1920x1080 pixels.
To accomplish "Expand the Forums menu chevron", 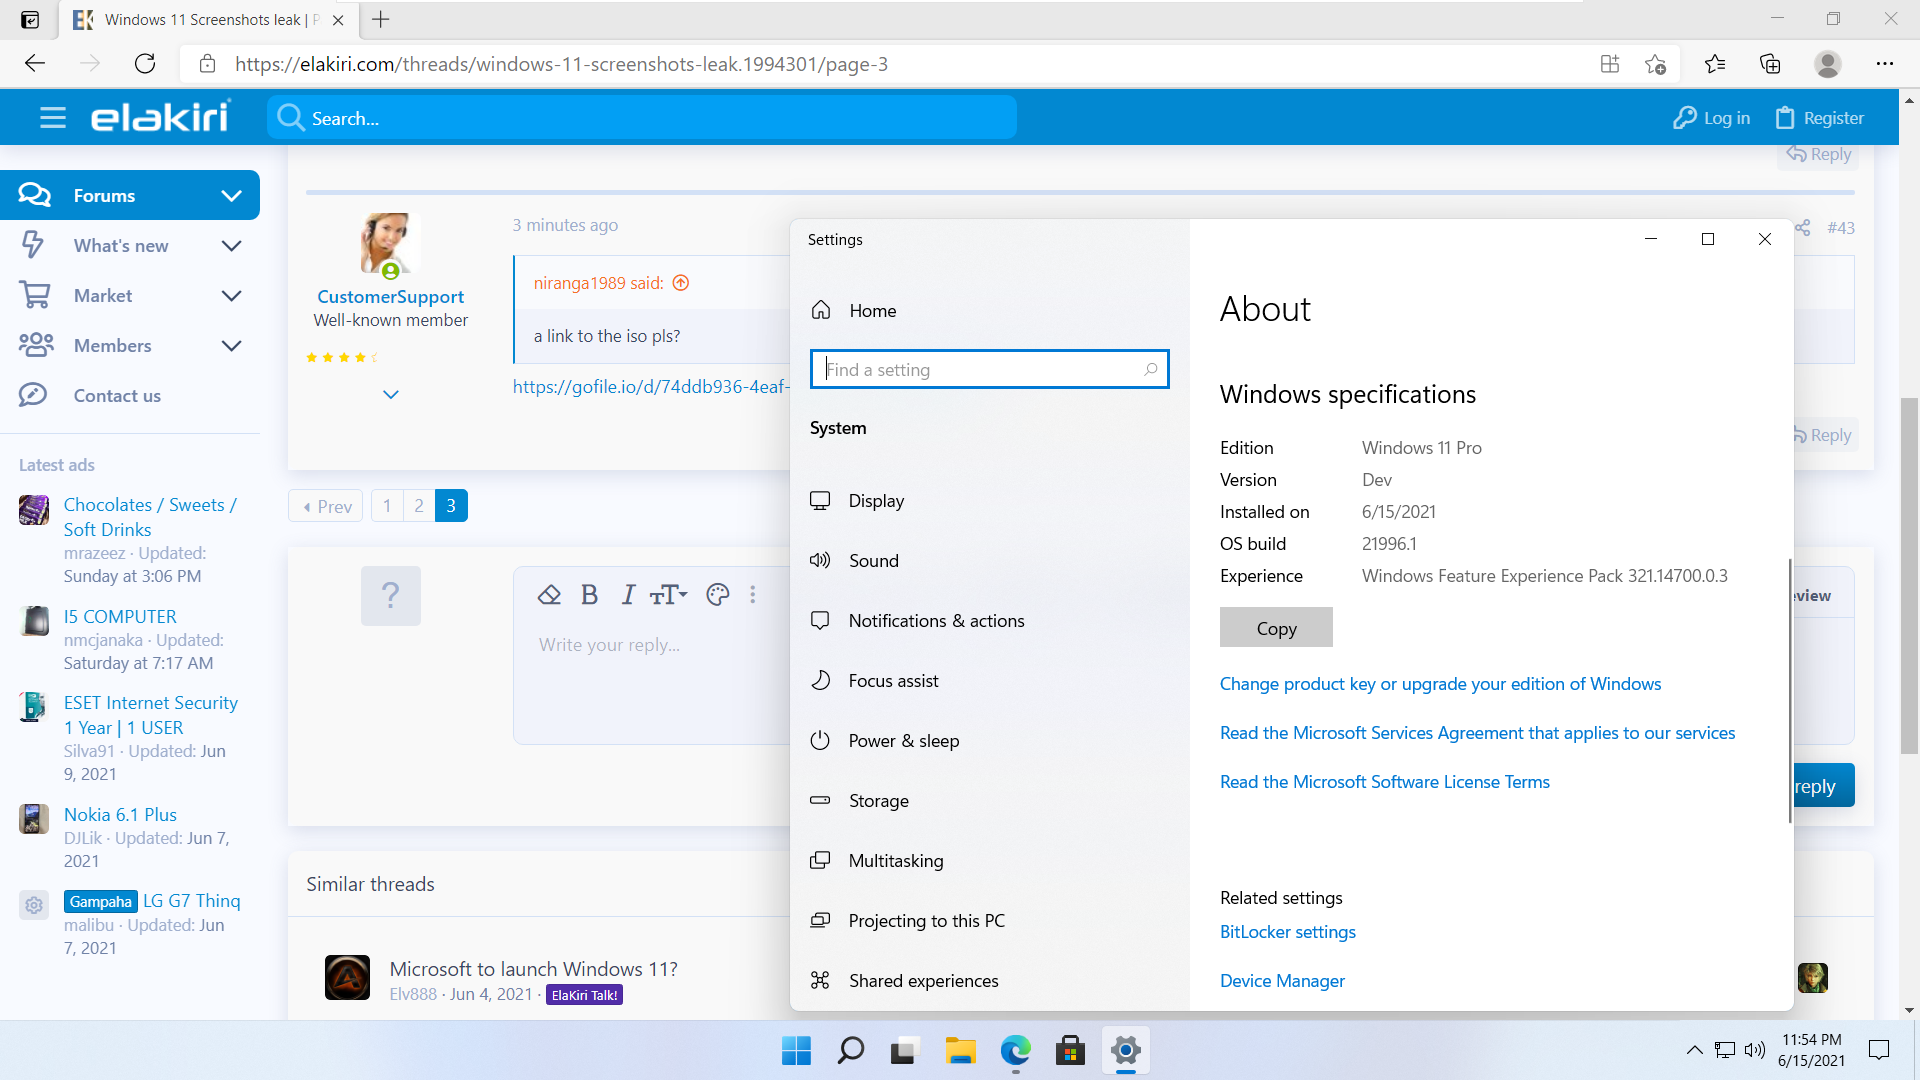I will coord(231,196).
